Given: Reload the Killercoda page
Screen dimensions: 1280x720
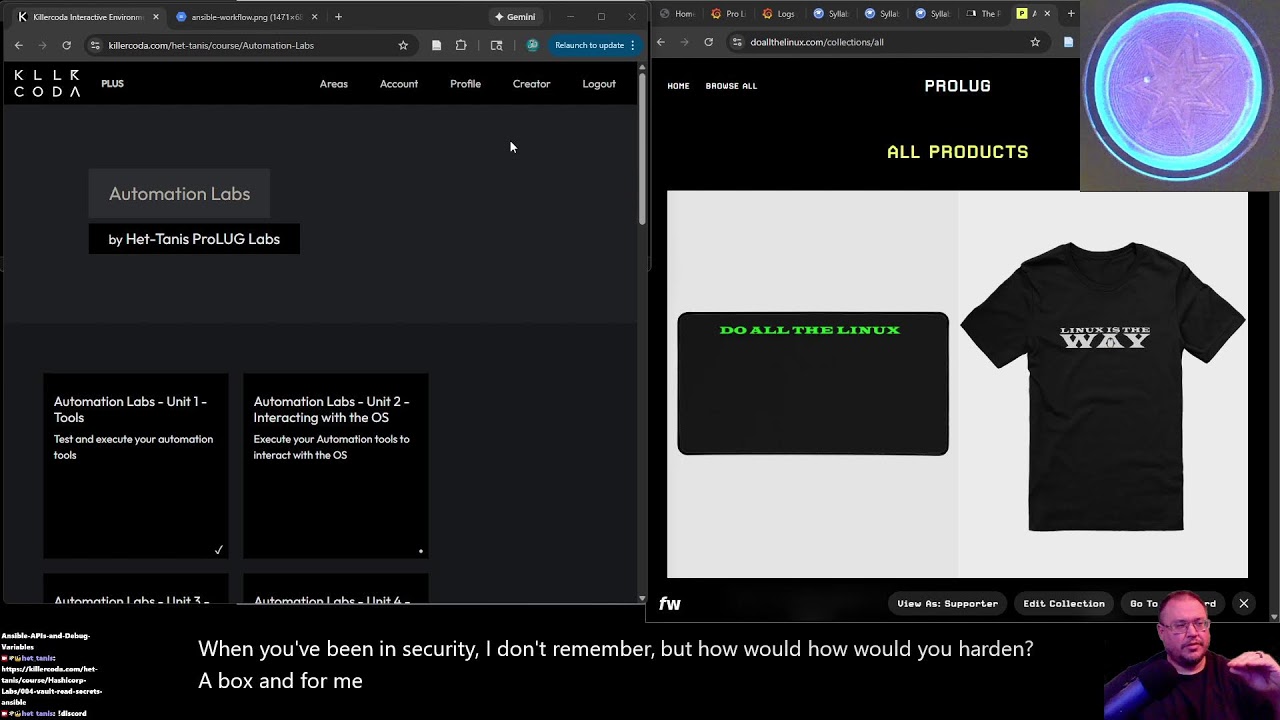Looking at the screenshot, I should [66, 45].
